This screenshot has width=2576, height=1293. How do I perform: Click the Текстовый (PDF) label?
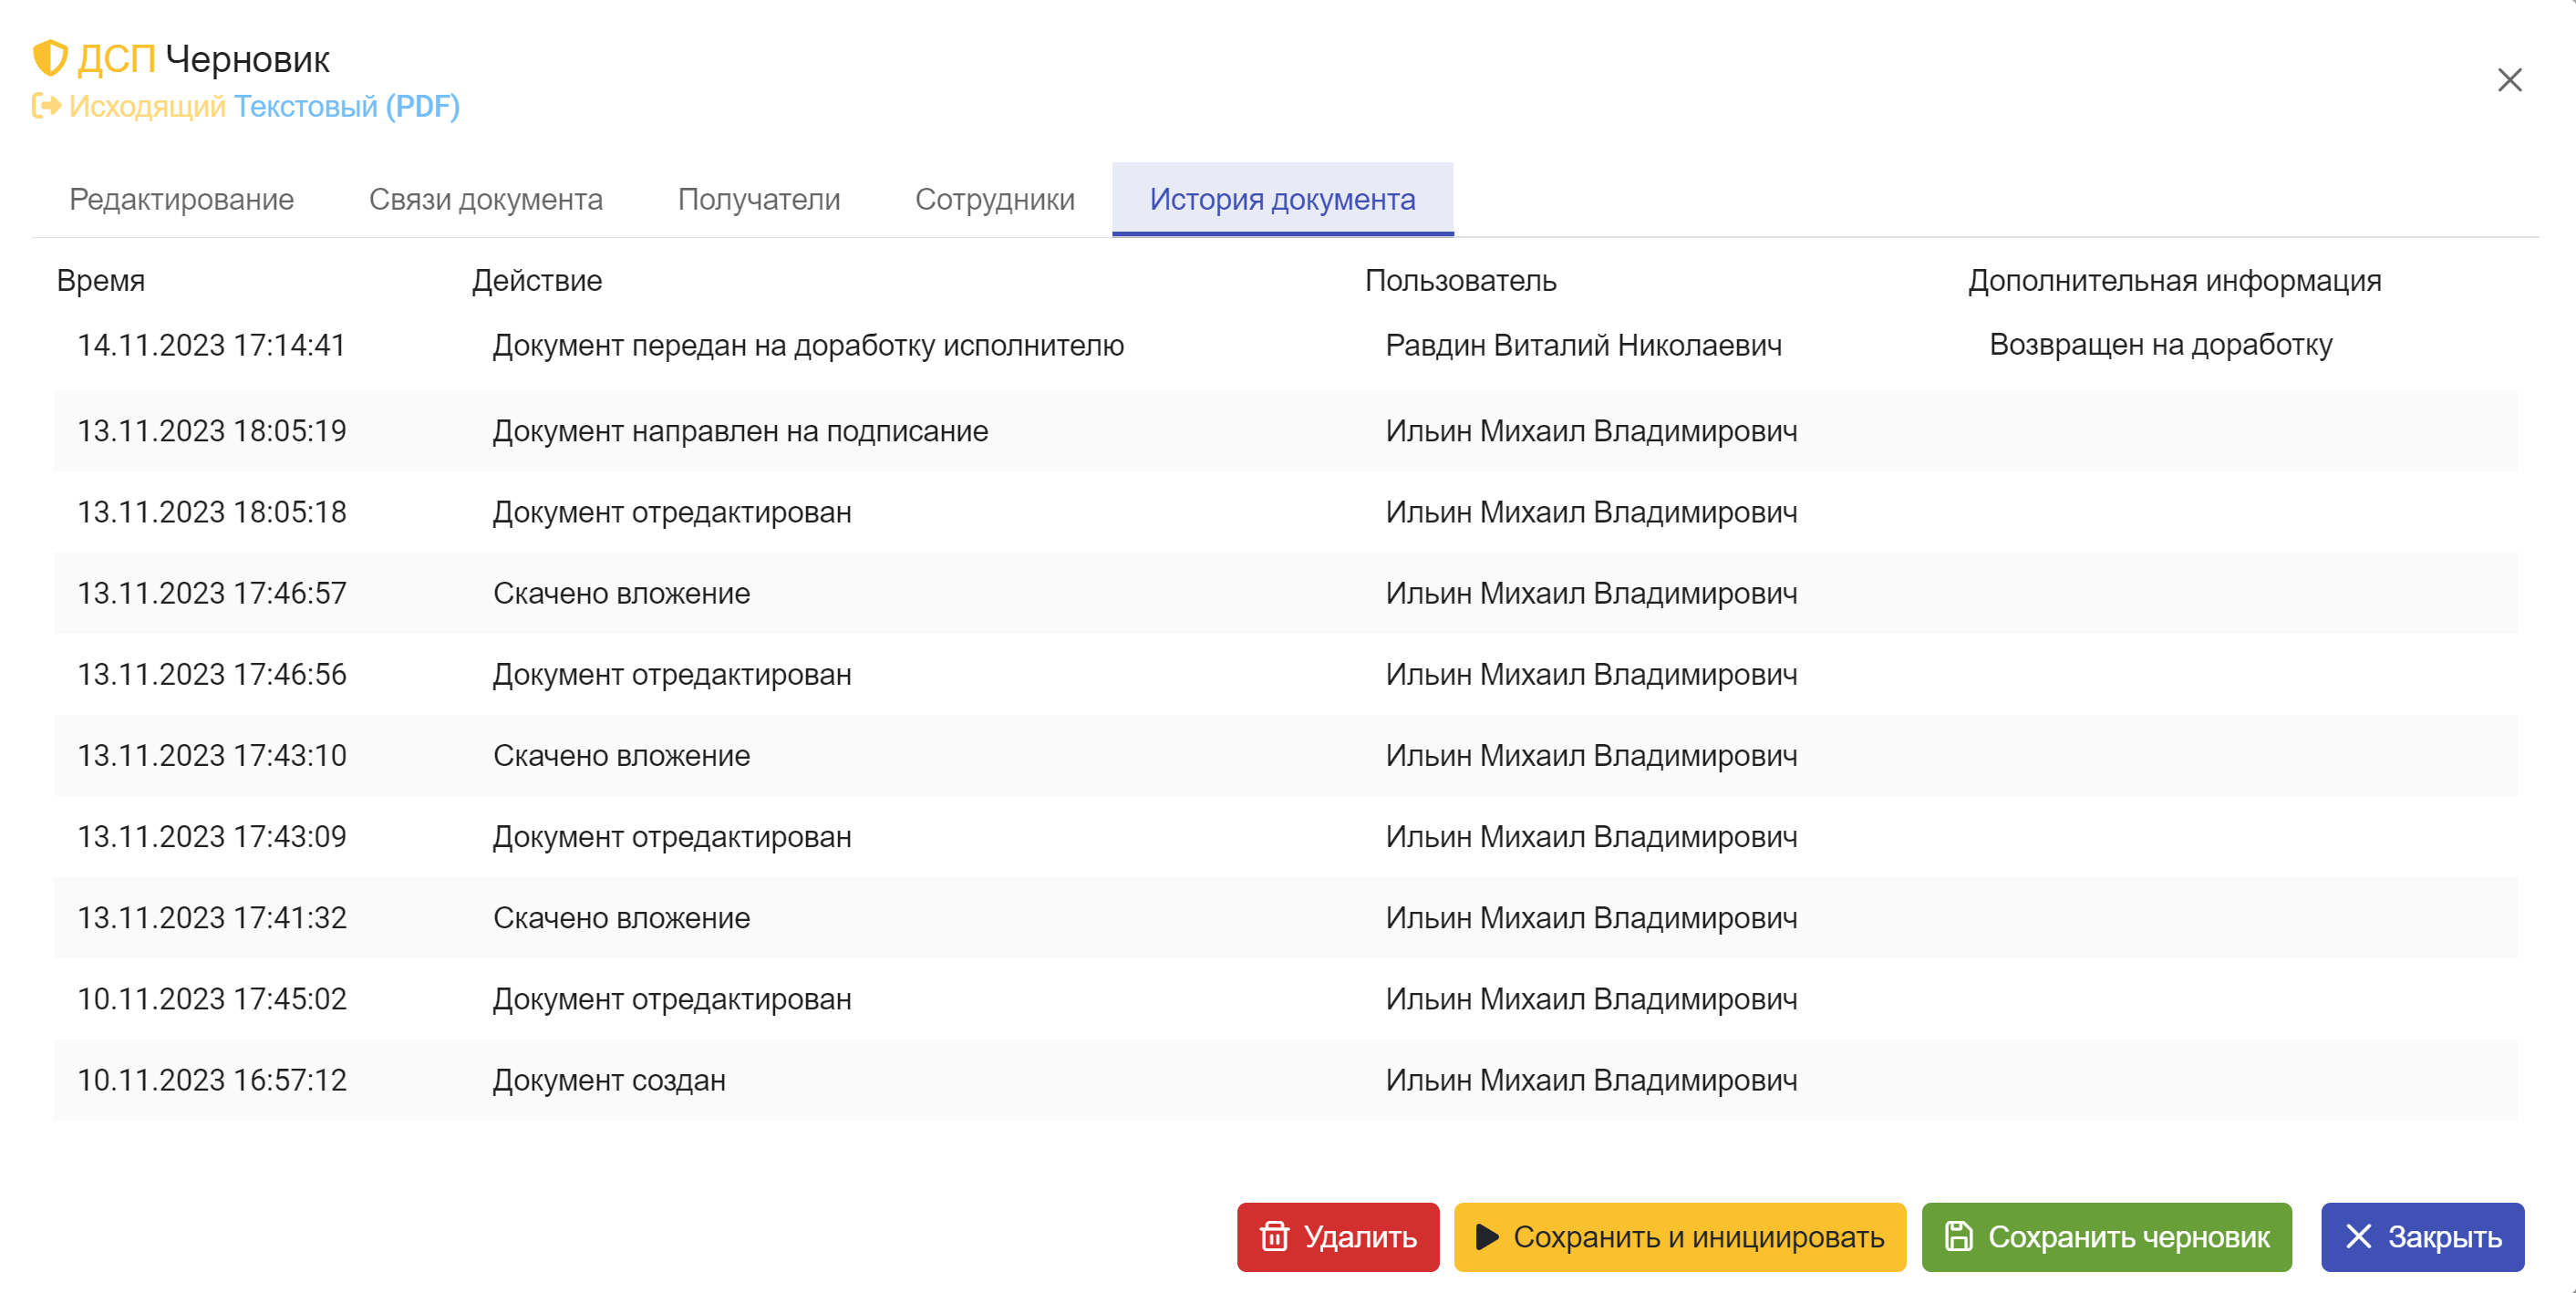[x=346, y=106]
